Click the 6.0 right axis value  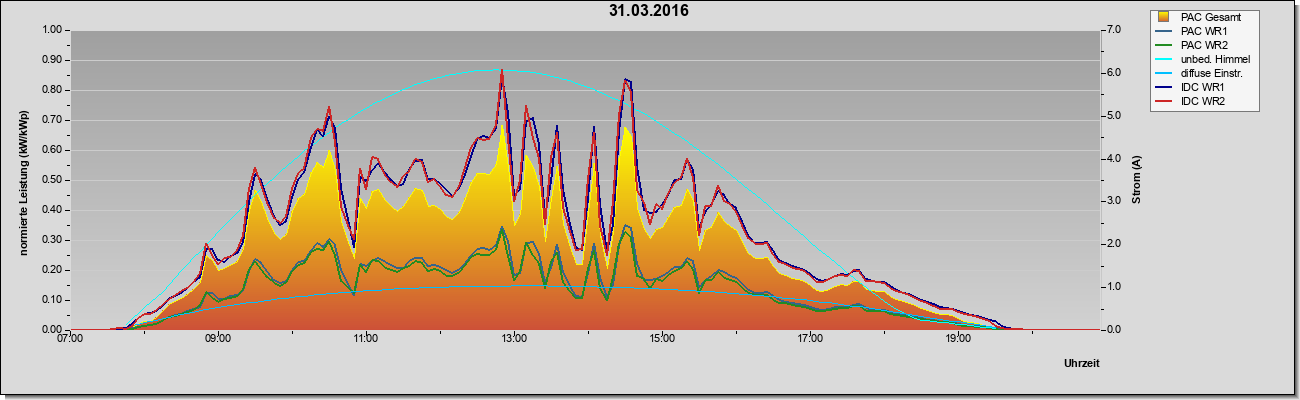1116,73
